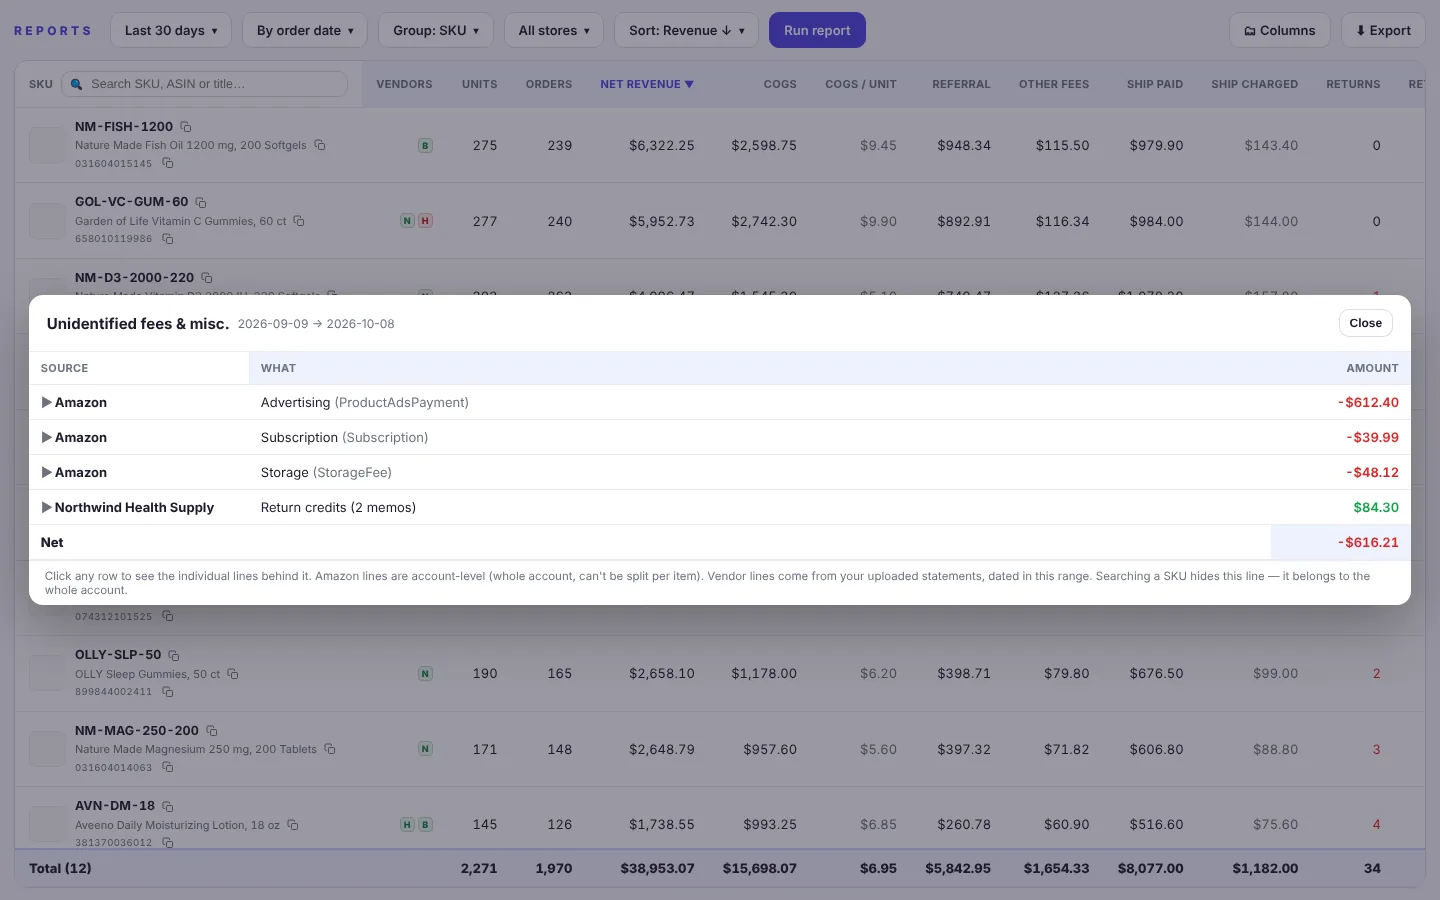Copy barcode 381370036012
The image size is (1440, 900).
pos(168,843)
